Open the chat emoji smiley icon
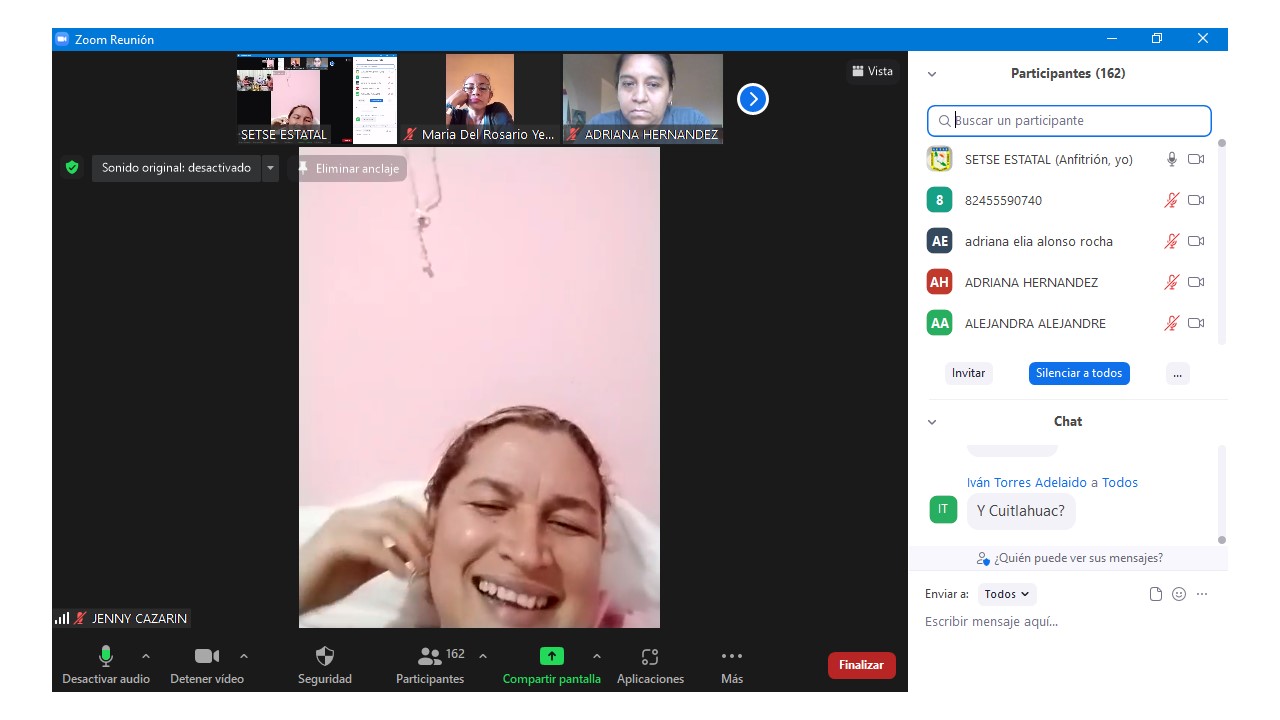The height and width of the screenshot is (720, 1280). (1179, 594)
